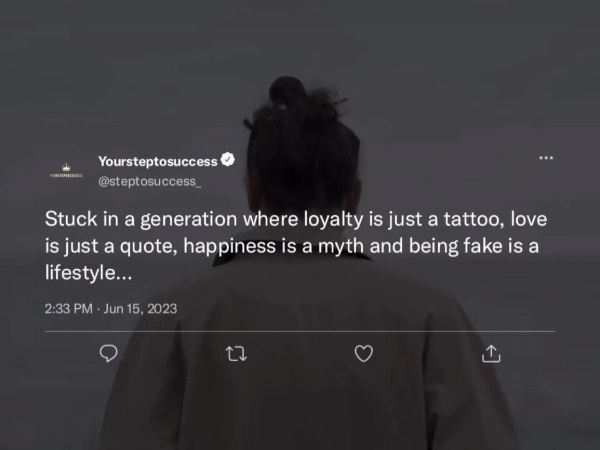This screenshot has width=600, height=450.
Task: Open the three-dot more options menu
Action: click(546, 158)
